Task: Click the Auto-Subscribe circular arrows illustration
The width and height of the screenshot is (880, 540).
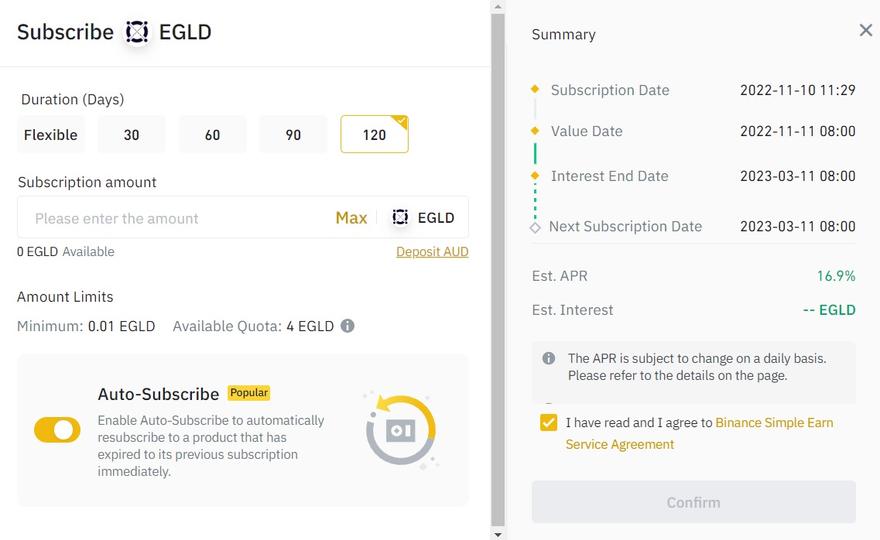Action: coord(401,430)
